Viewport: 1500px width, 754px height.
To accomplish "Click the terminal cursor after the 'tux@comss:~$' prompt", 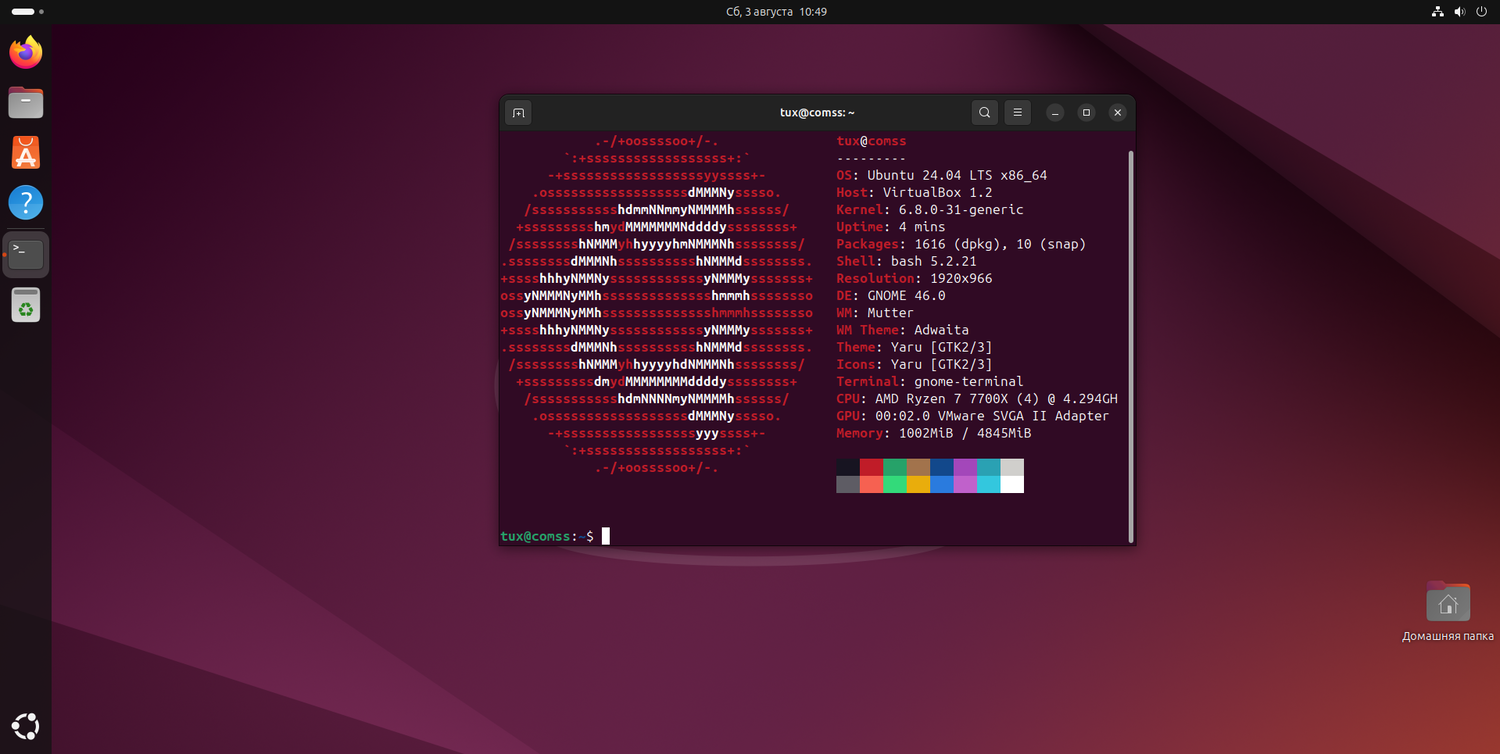I will (606, 536).
